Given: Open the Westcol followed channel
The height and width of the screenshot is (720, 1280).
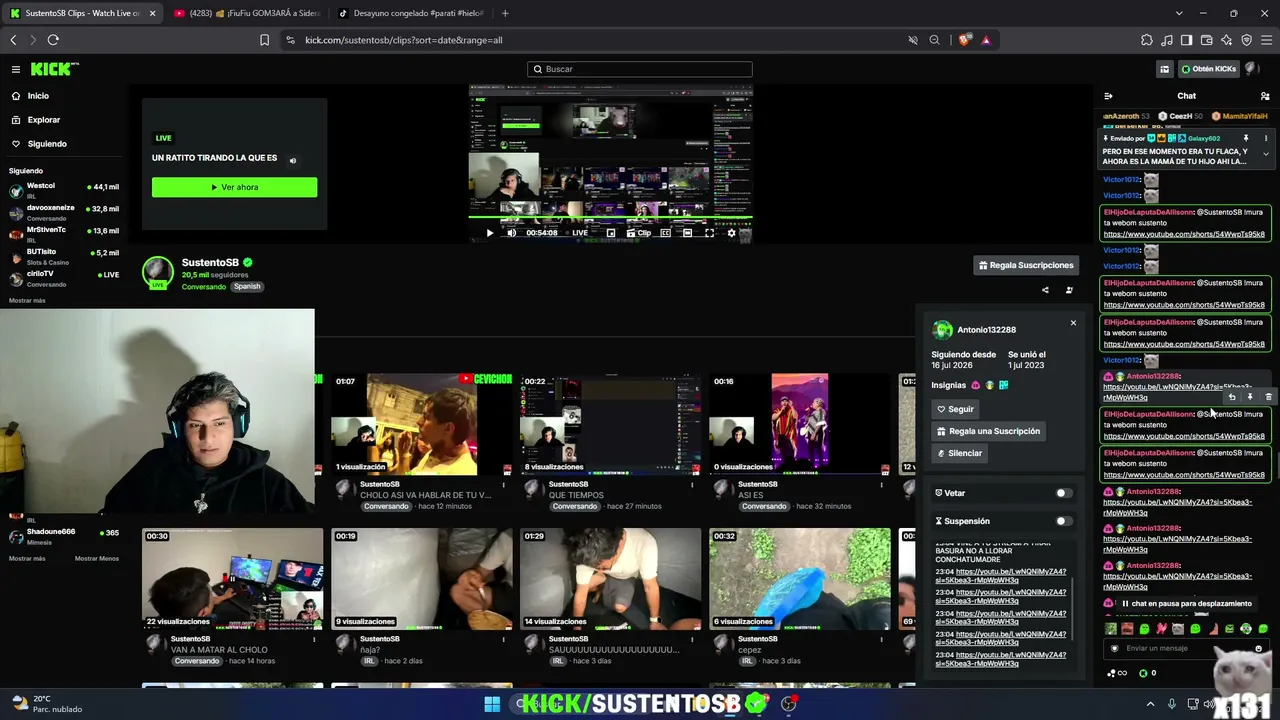Looking at the screenshot, I should pyautogui.click(x=64, y=190).
